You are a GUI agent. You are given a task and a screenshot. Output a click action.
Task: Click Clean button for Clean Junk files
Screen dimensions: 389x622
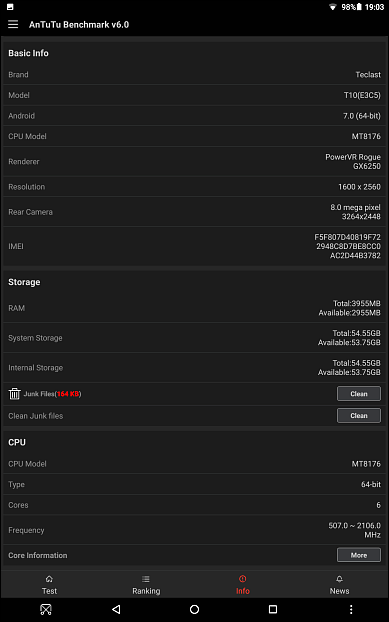click(359, 416)
